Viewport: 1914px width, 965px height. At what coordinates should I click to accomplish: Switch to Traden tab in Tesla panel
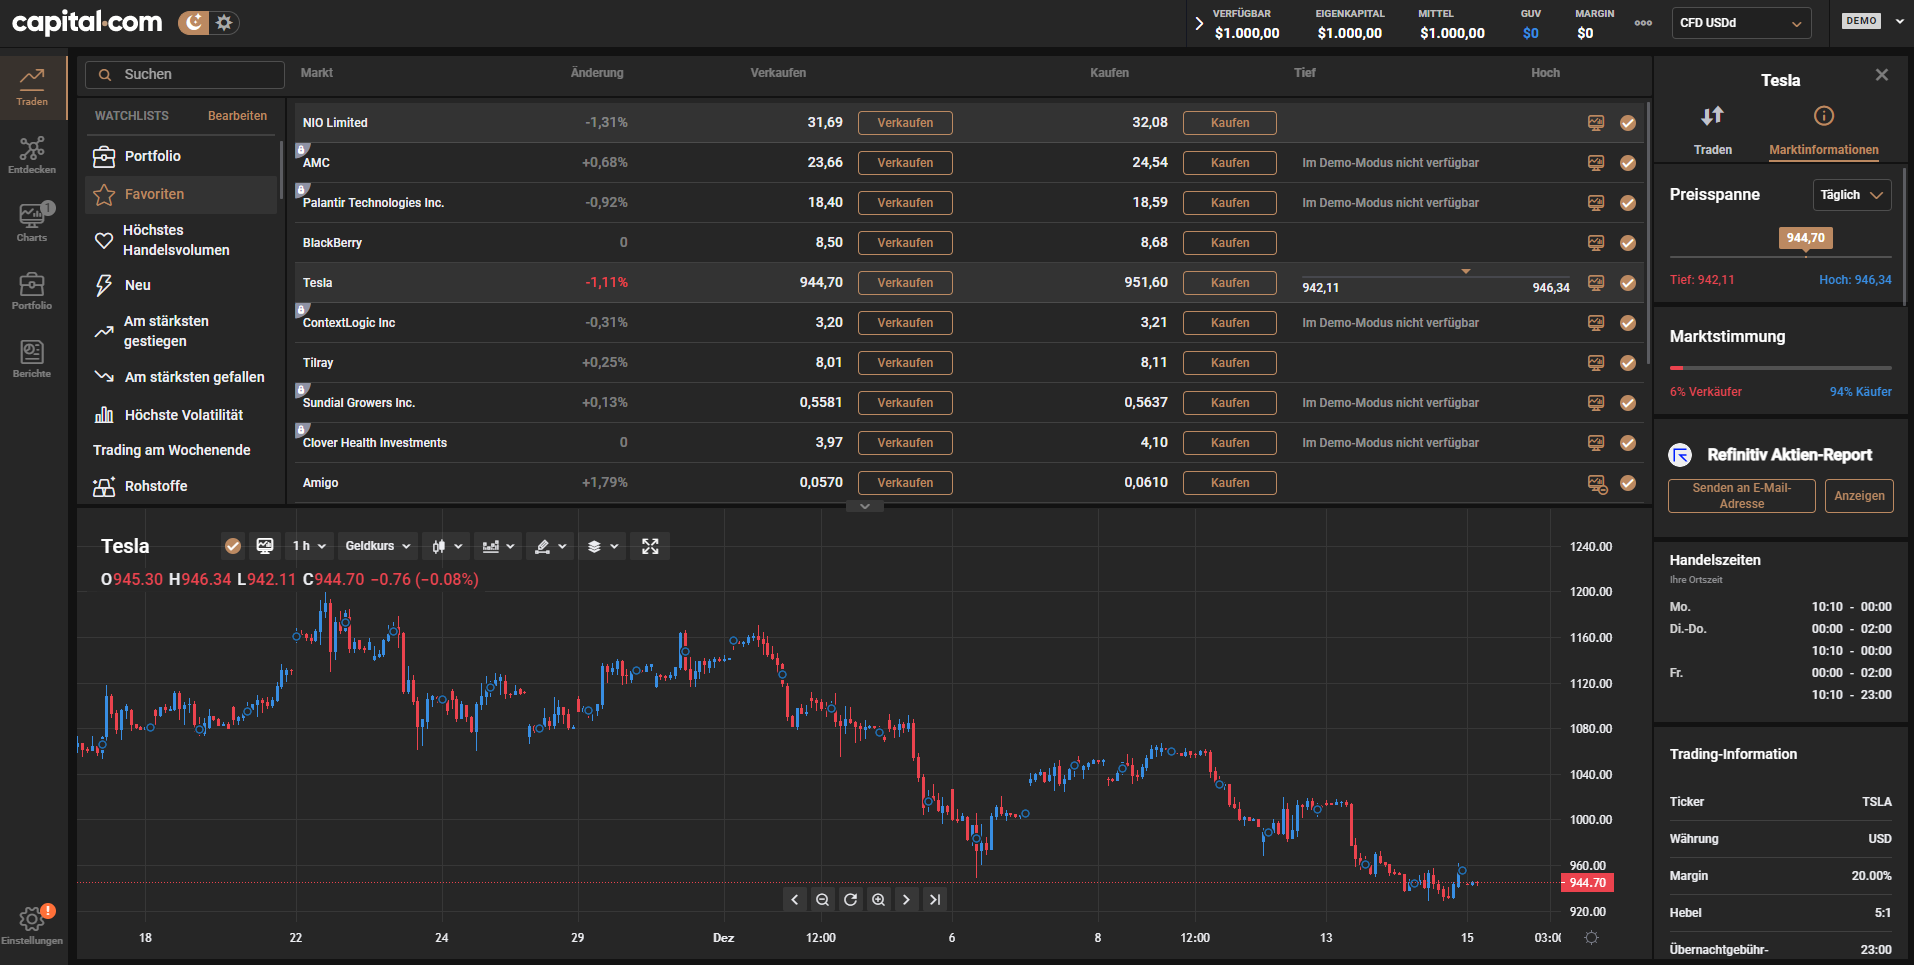tap(1712, 130)
